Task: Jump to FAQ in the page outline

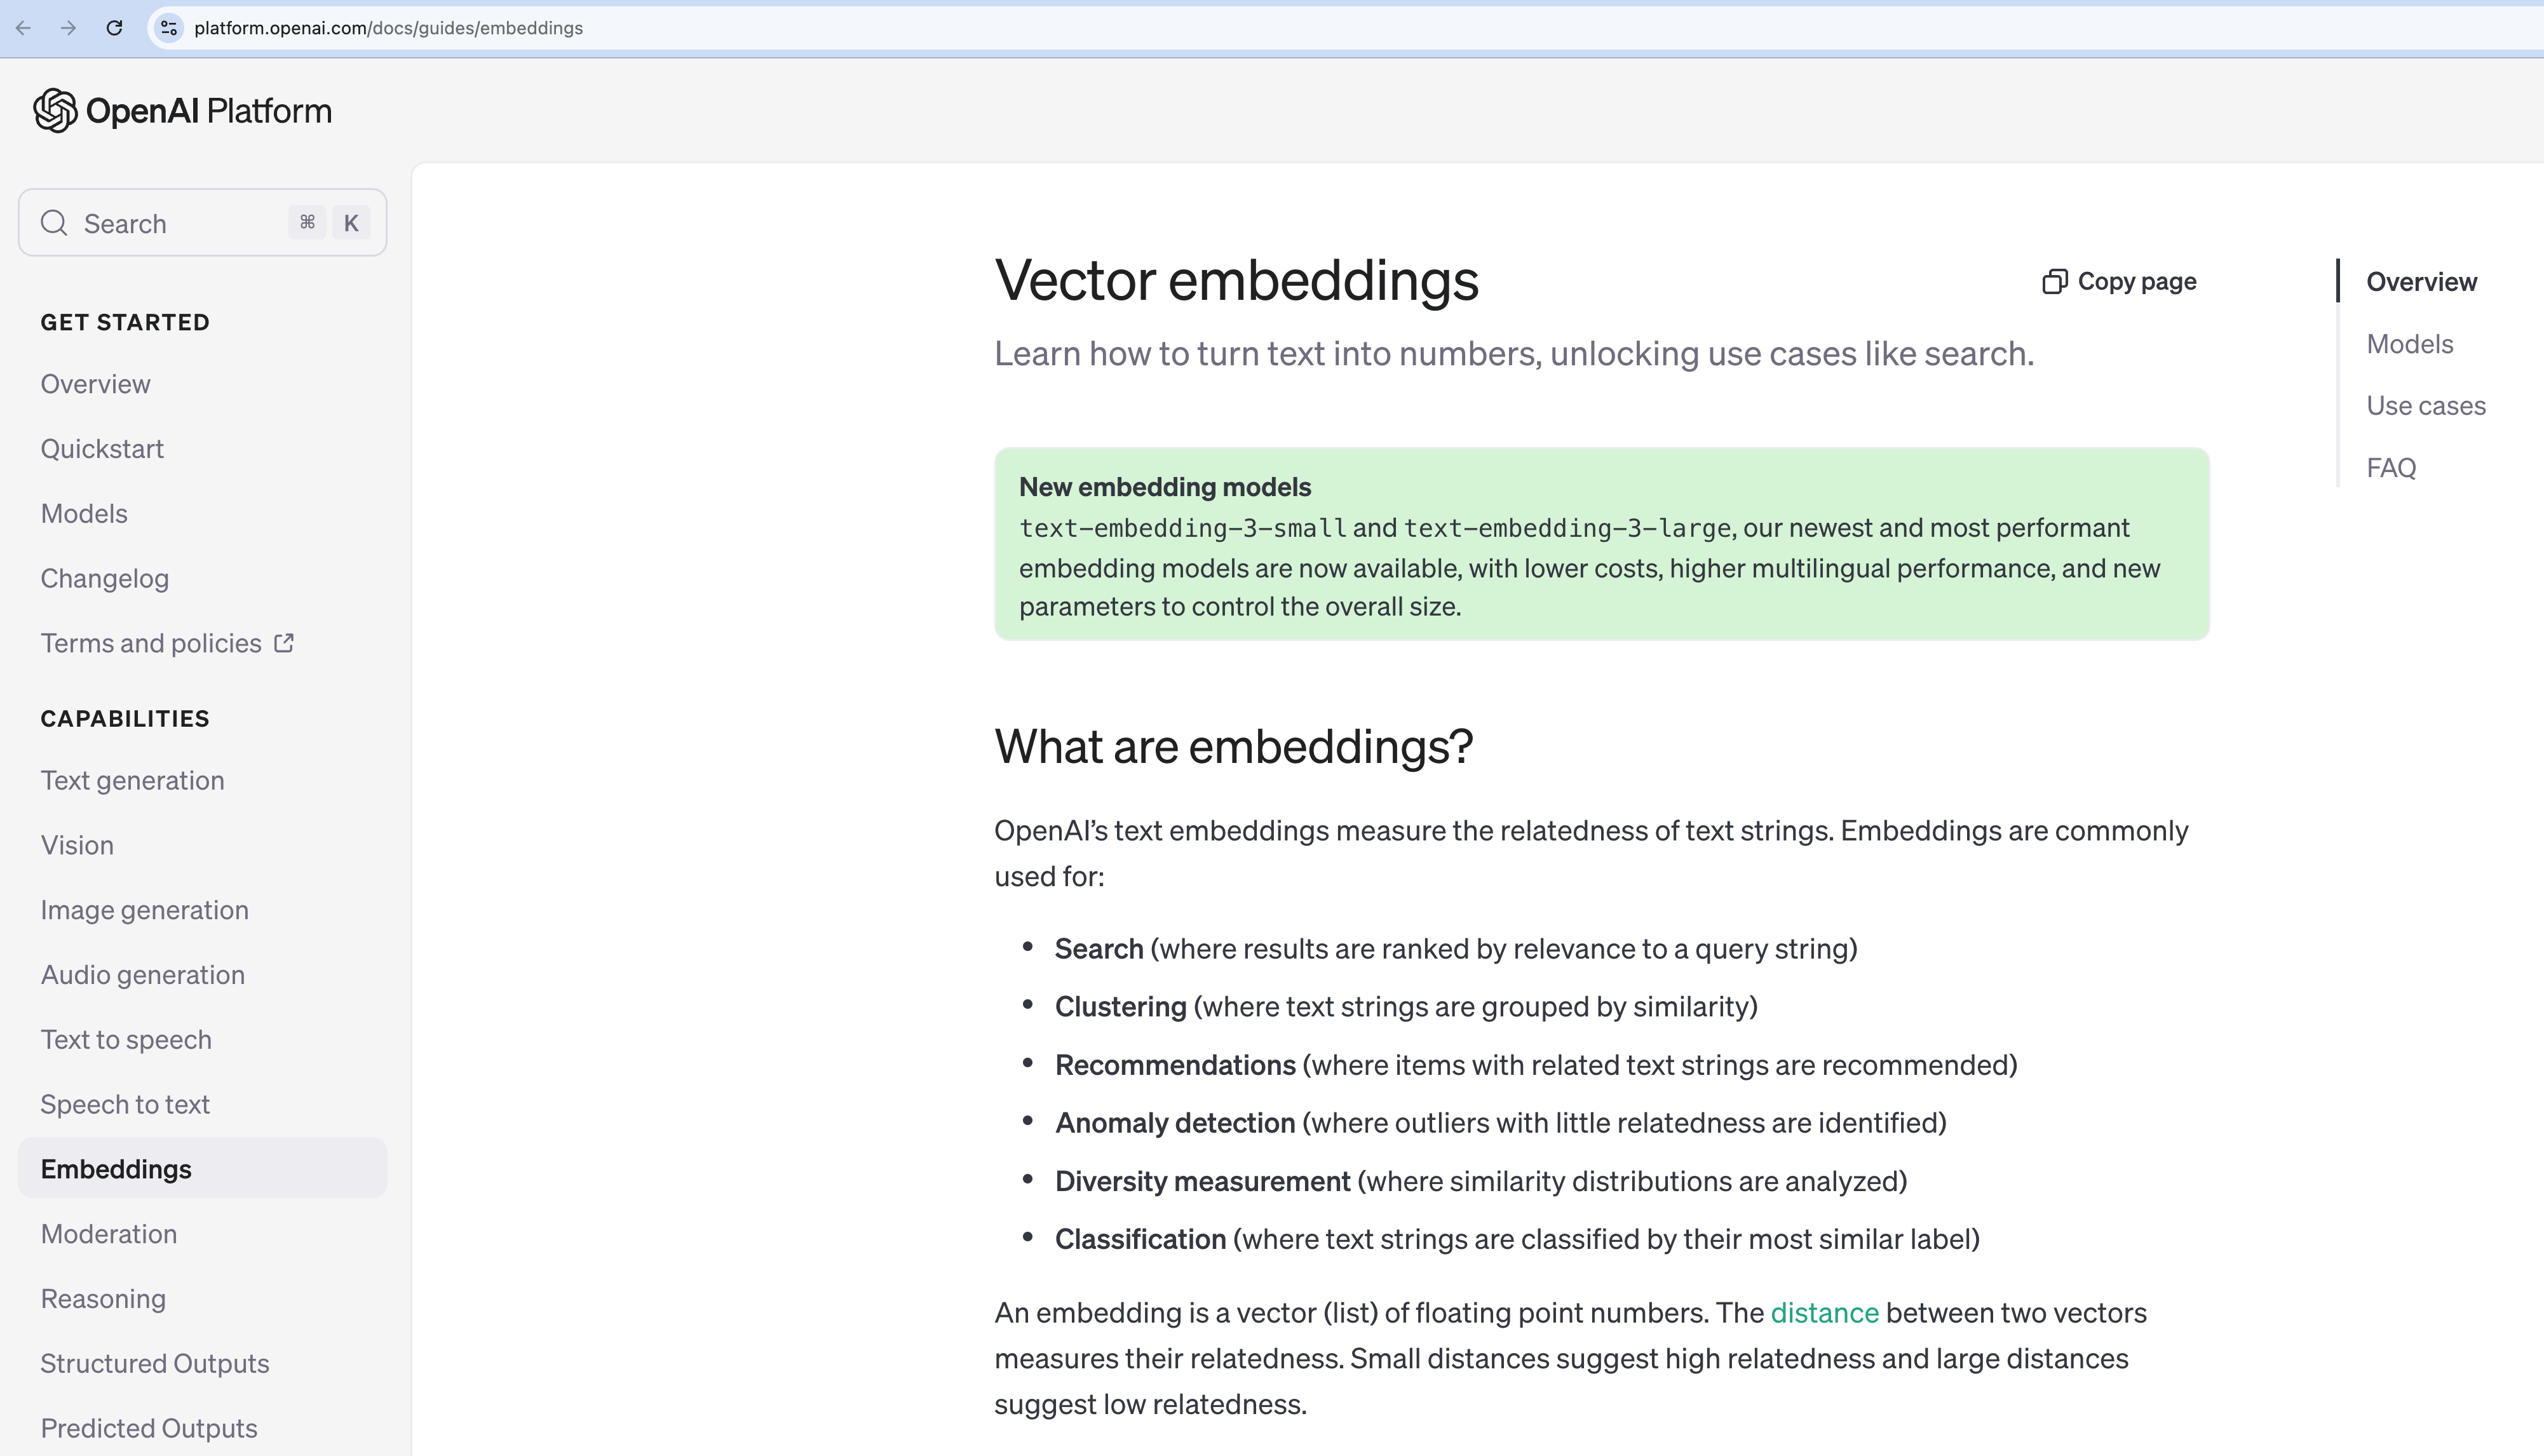Action: click(x=2390, y=468)
